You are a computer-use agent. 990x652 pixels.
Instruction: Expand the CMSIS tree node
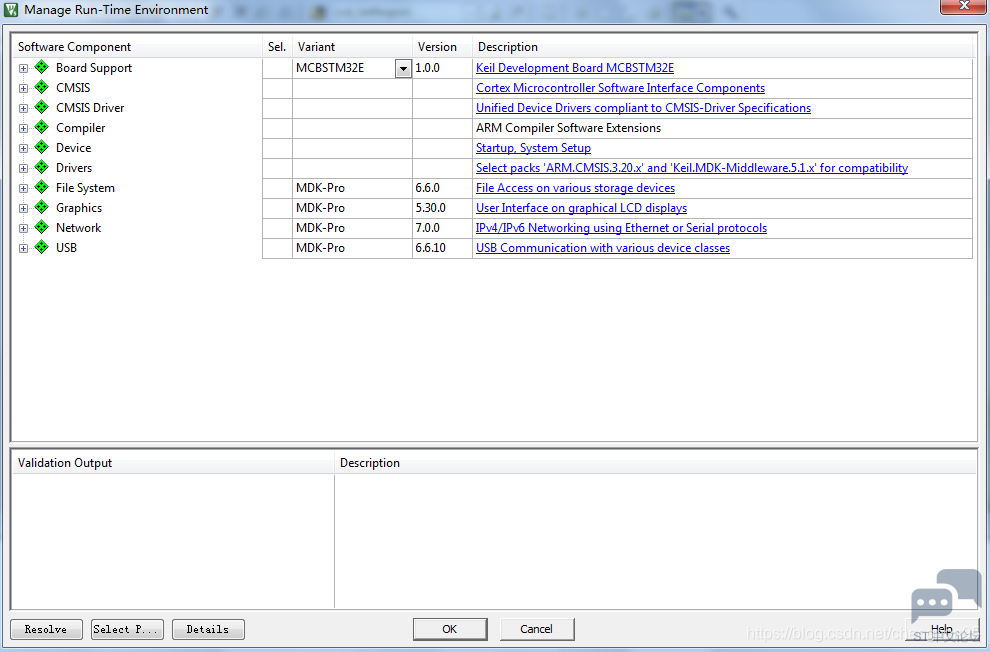pyautogui.click(x=23, y=88)
